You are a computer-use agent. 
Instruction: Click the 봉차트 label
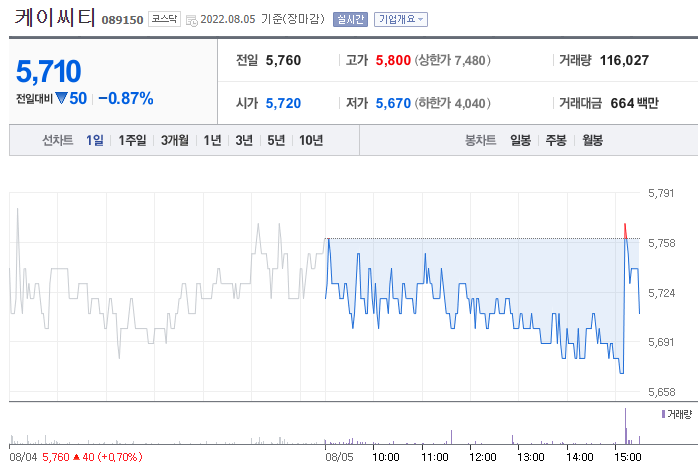point(480,141)
